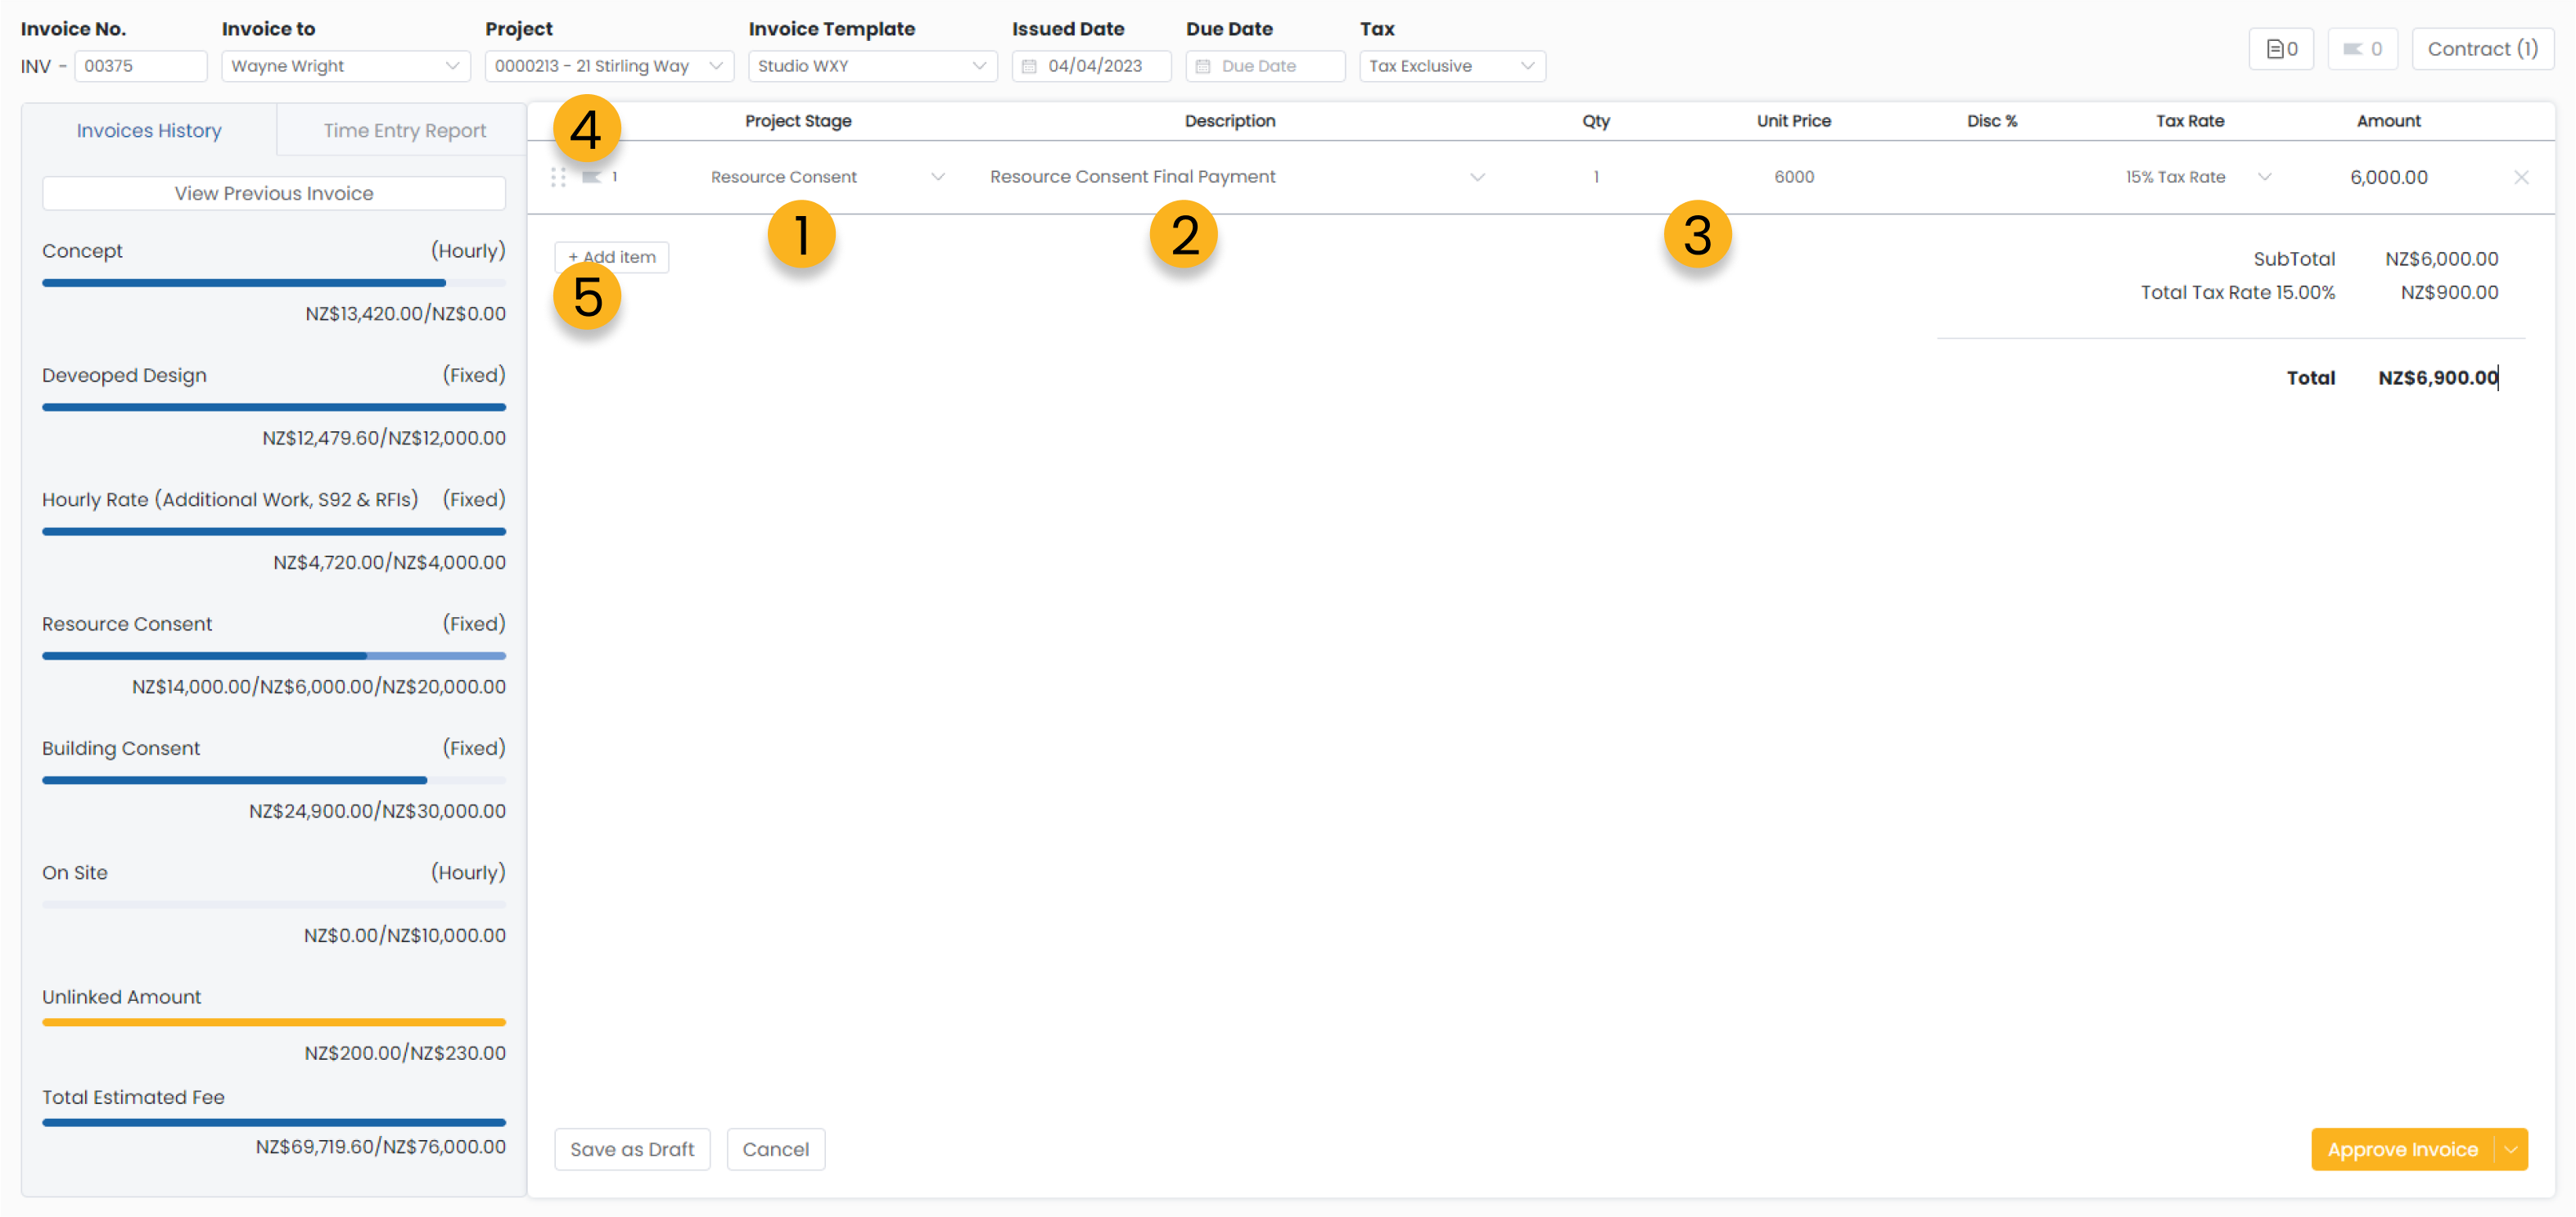Switch to the Invoices History tab
Screen dimensions: 2576x1217
tap(149, 131)
